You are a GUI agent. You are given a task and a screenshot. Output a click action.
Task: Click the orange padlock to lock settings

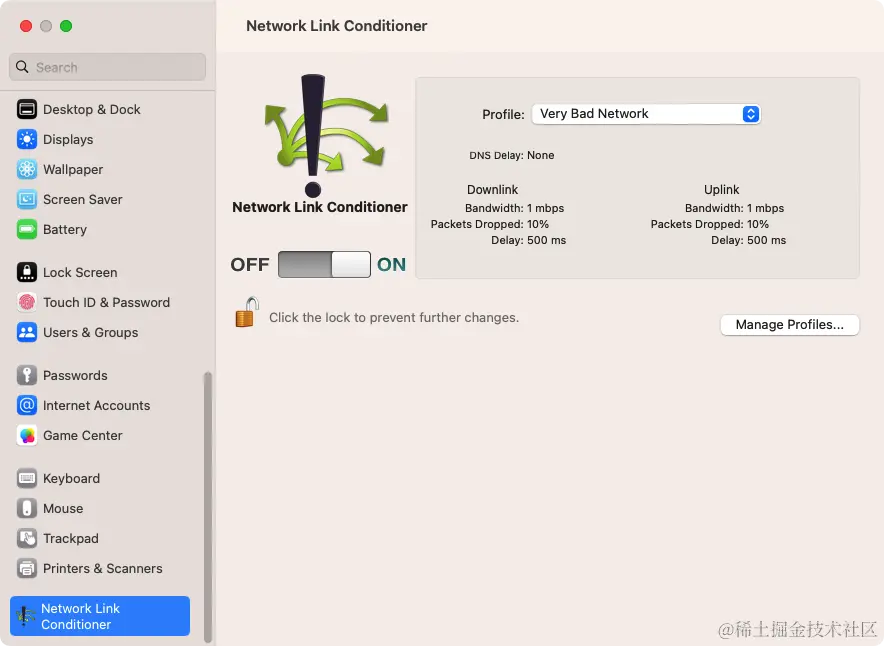(246, 312)
